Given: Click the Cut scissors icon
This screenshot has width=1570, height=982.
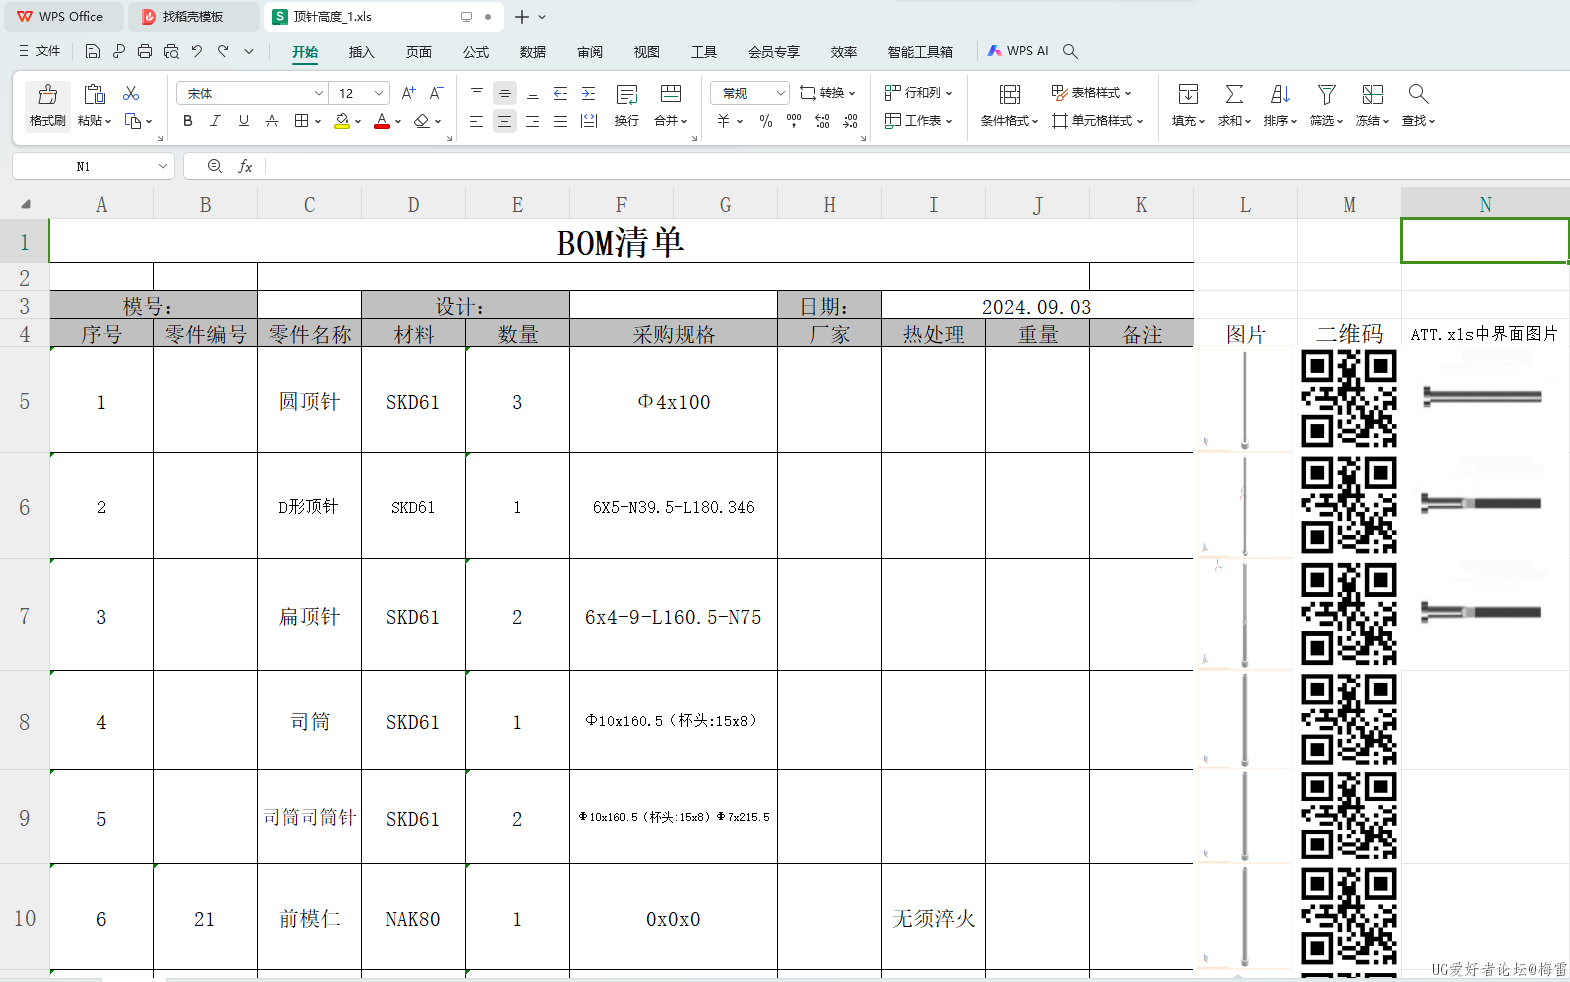Looking at the screenshot, I should pyautogui.click(x=131, y=93).
